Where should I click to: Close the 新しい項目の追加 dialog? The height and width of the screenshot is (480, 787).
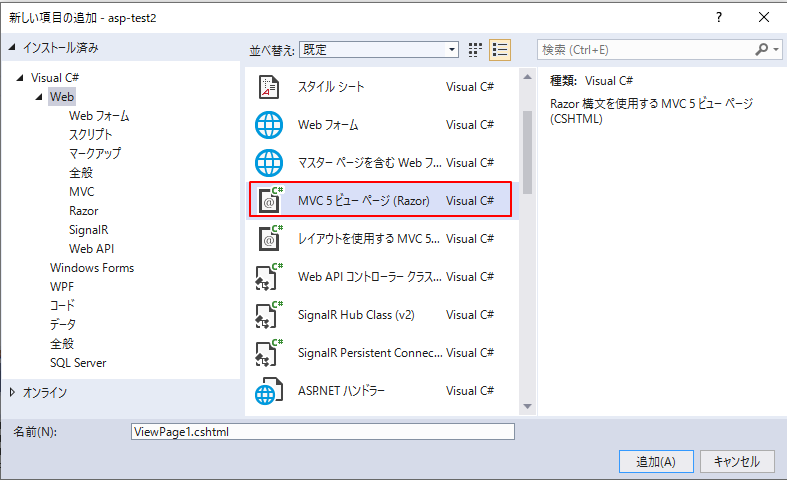click(764, 18)
